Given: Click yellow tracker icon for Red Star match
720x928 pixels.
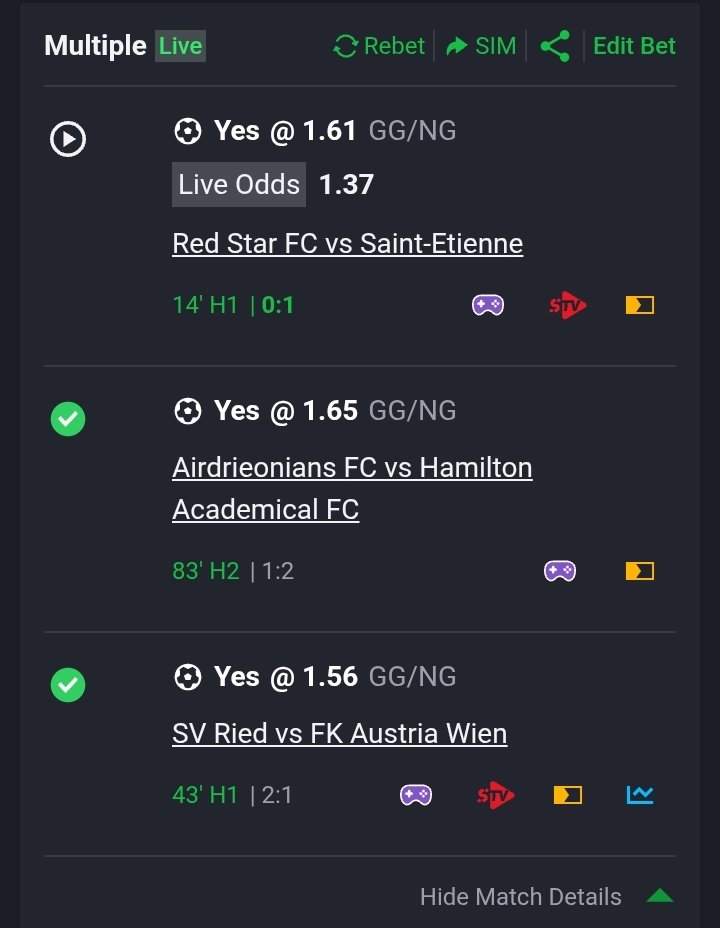Looking at the screenshot, I should [x=640, y=305].
